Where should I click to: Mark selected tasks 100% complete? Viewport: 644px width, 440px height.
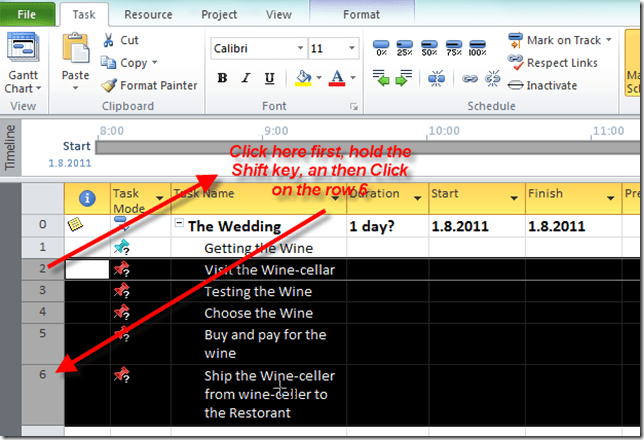point(479,48)
